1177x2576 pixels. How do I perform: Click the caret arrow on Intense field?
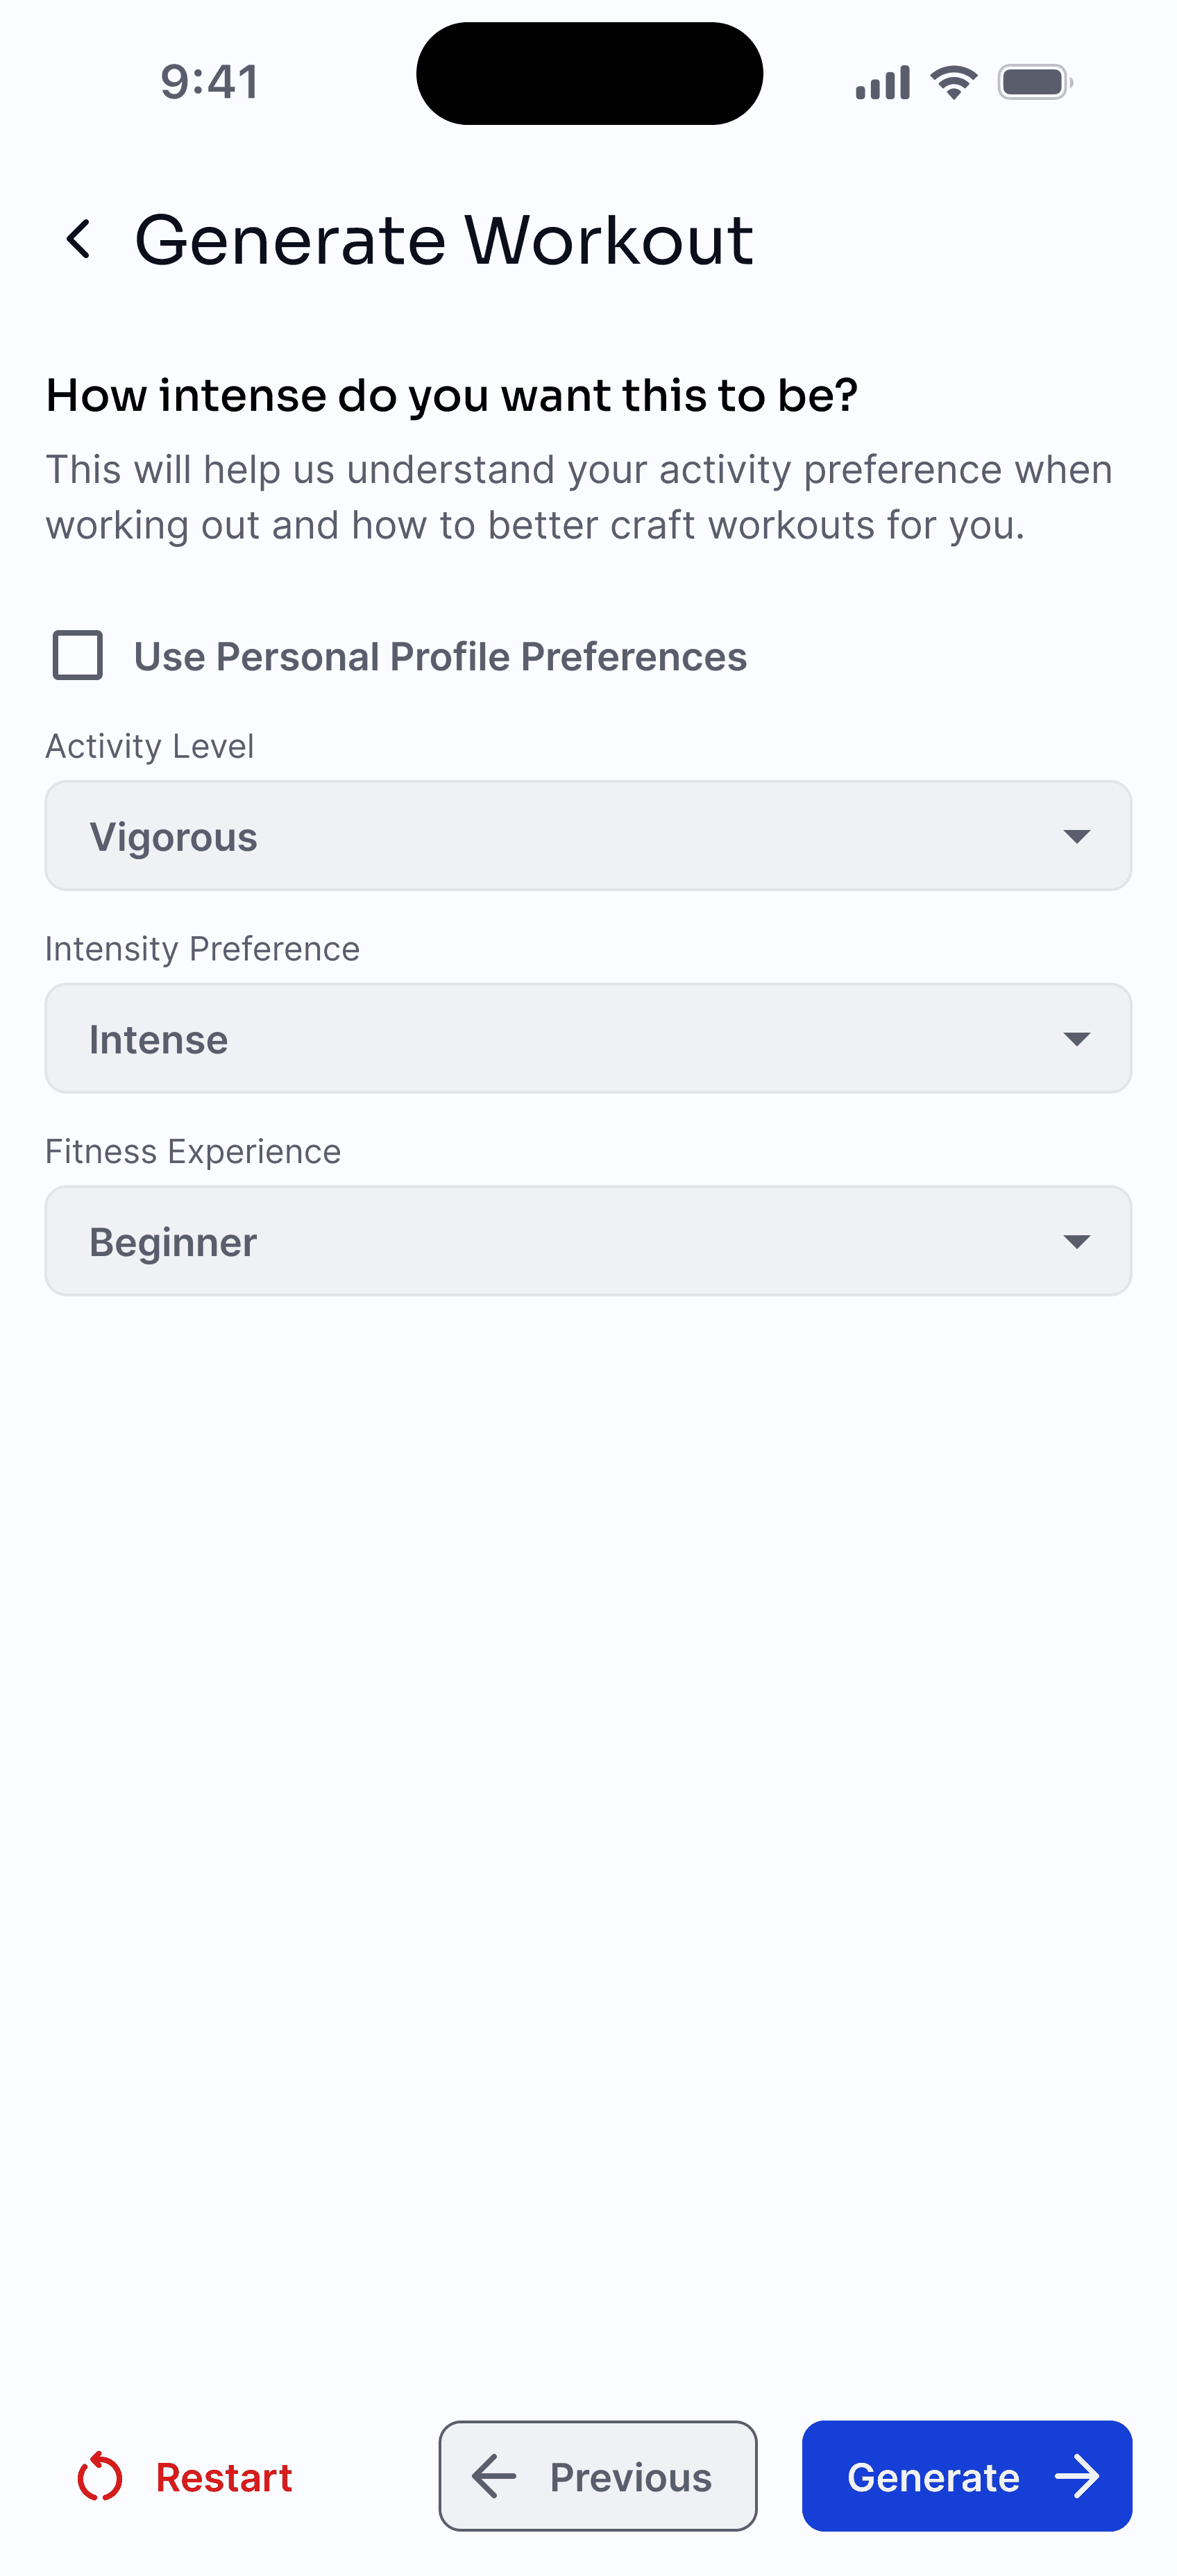click(1076, 1039)
